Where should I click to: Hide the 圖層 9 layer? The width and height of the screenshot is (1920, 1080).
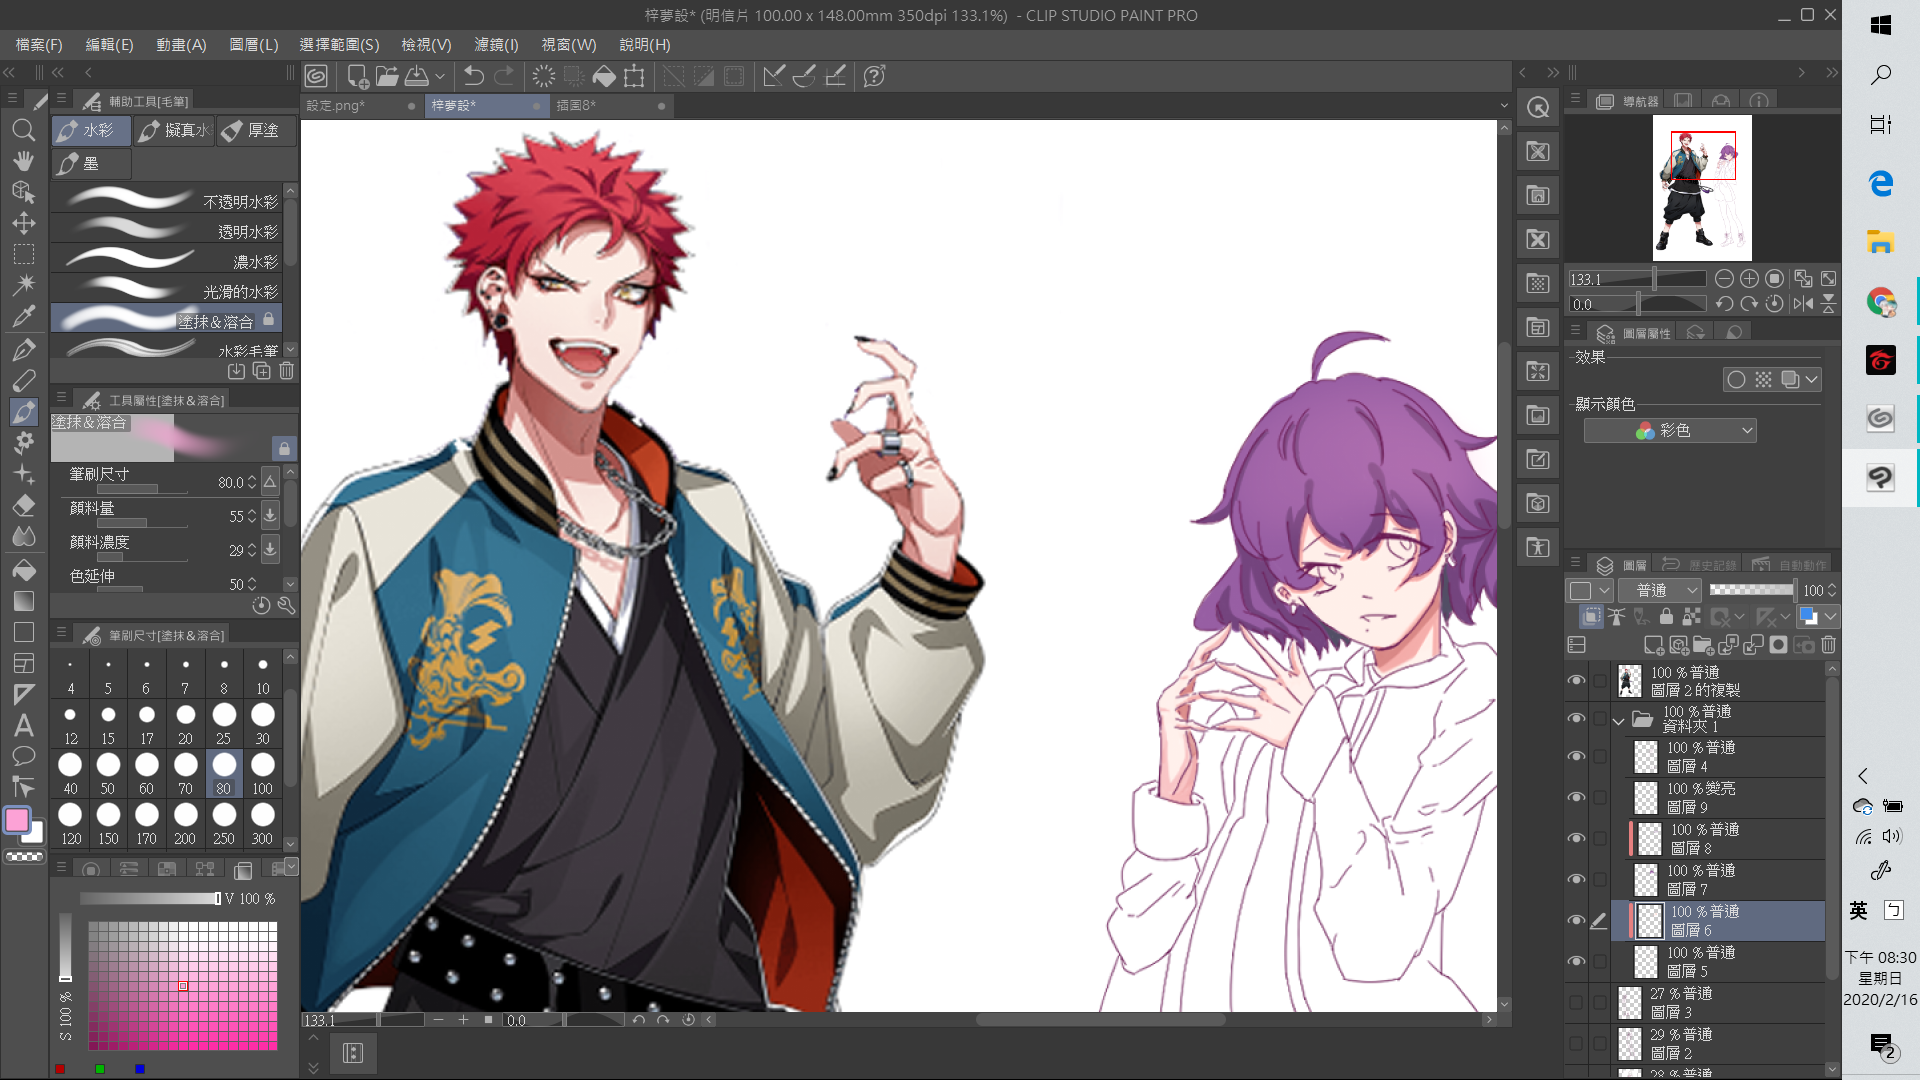click(x=1576, y=797)
